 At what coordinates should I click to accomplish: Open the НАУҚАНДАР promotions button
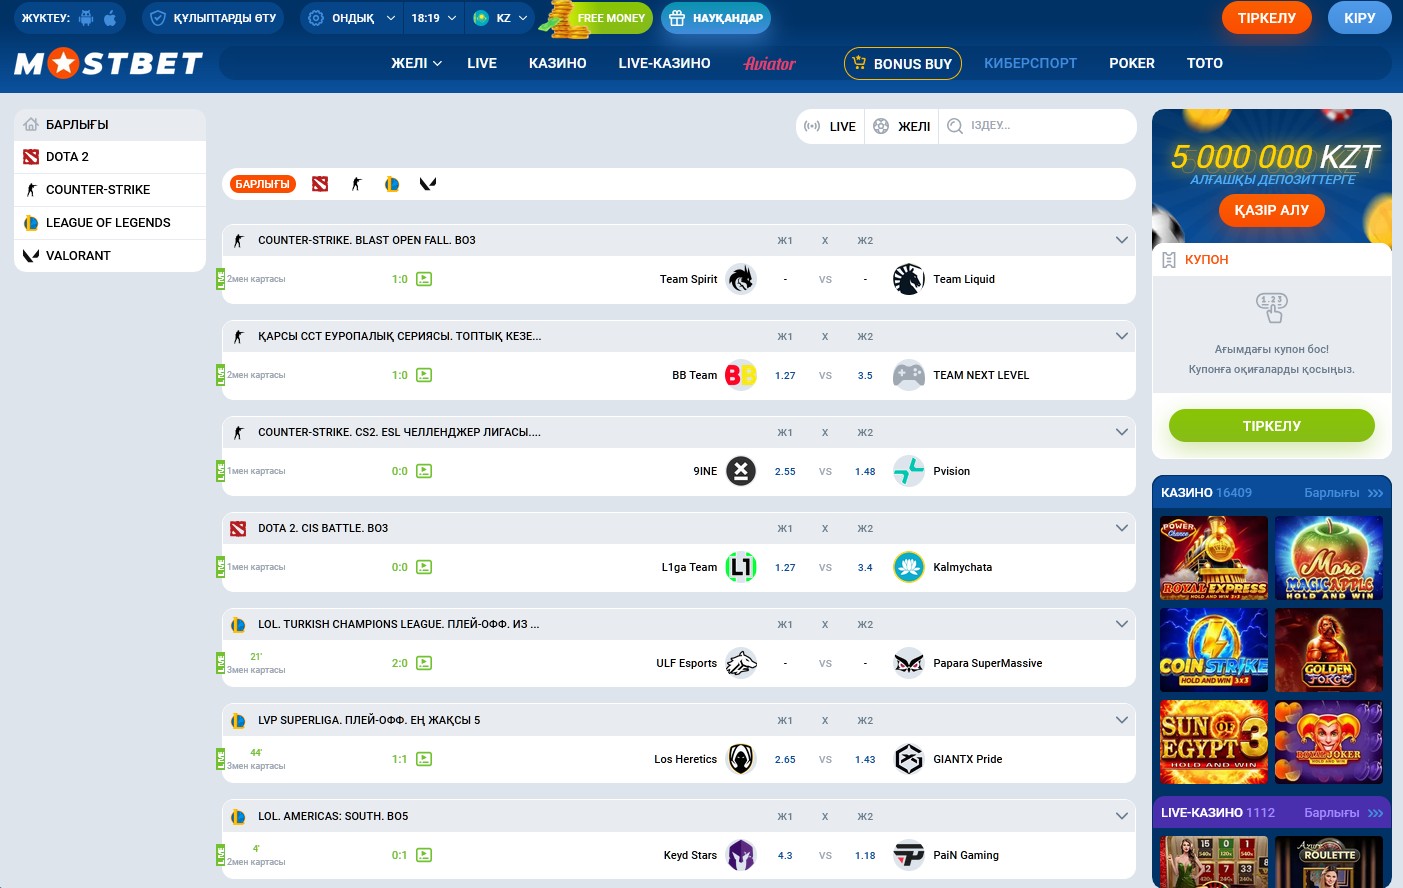coord(716,18)
